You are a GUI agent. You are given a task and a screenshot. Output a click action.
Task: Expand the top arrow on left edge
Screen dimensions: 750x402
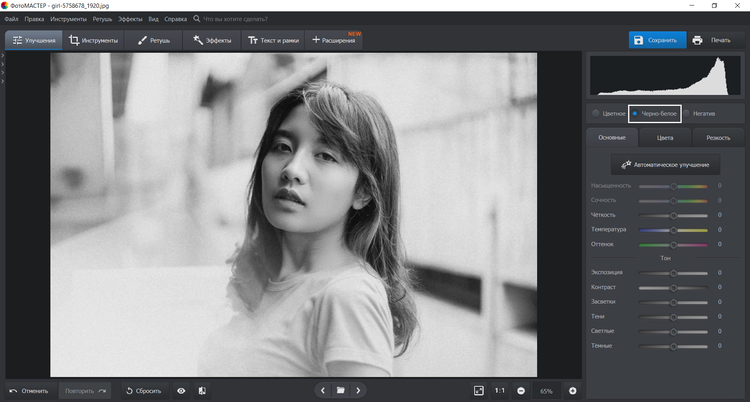coord(3,56)
